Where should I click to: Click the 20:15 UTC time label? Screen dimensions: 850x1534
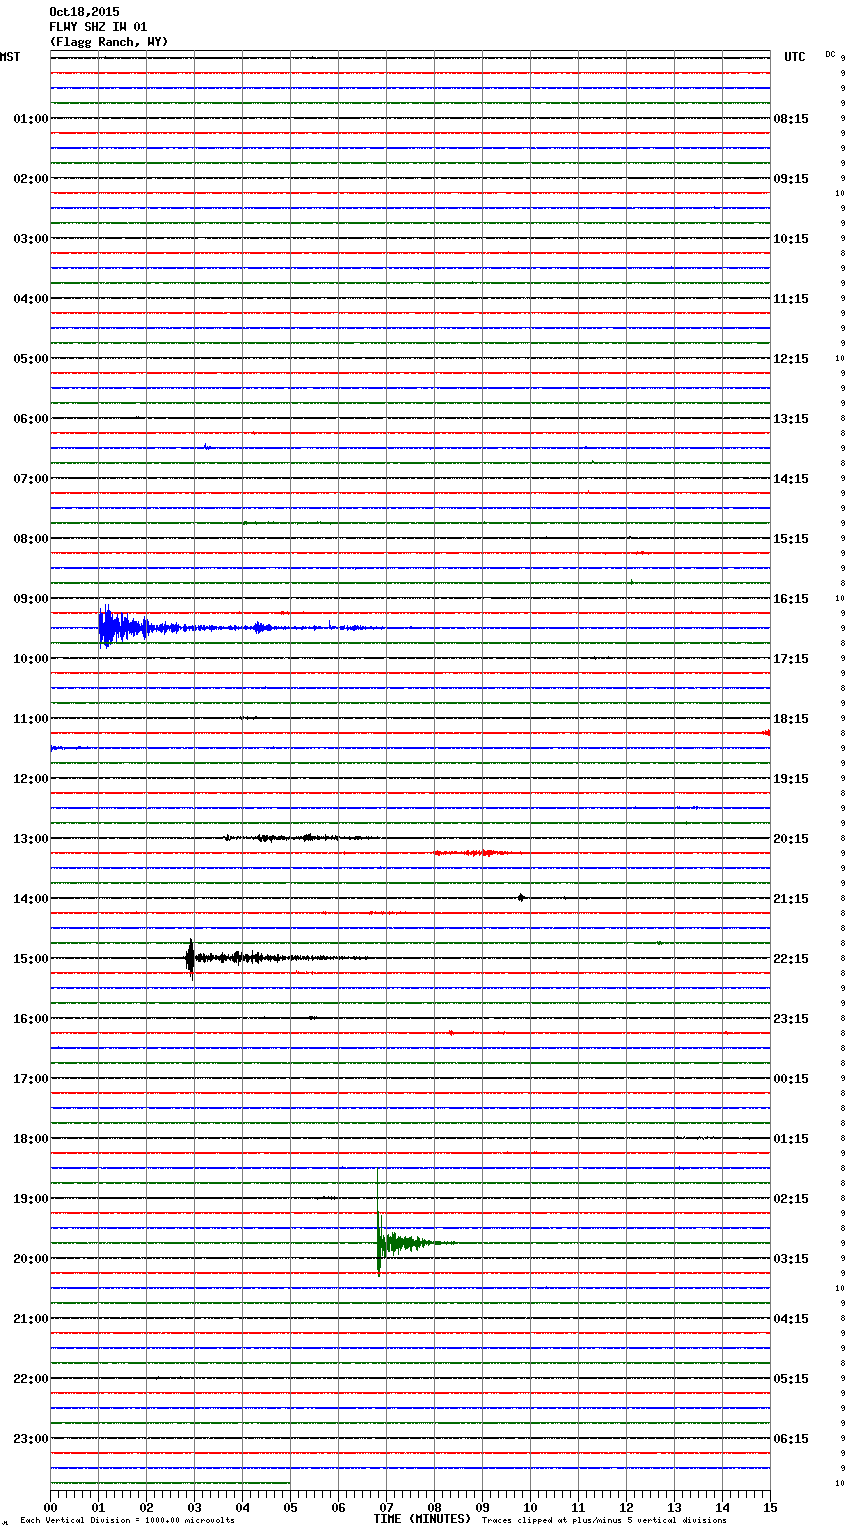point(791,839)
